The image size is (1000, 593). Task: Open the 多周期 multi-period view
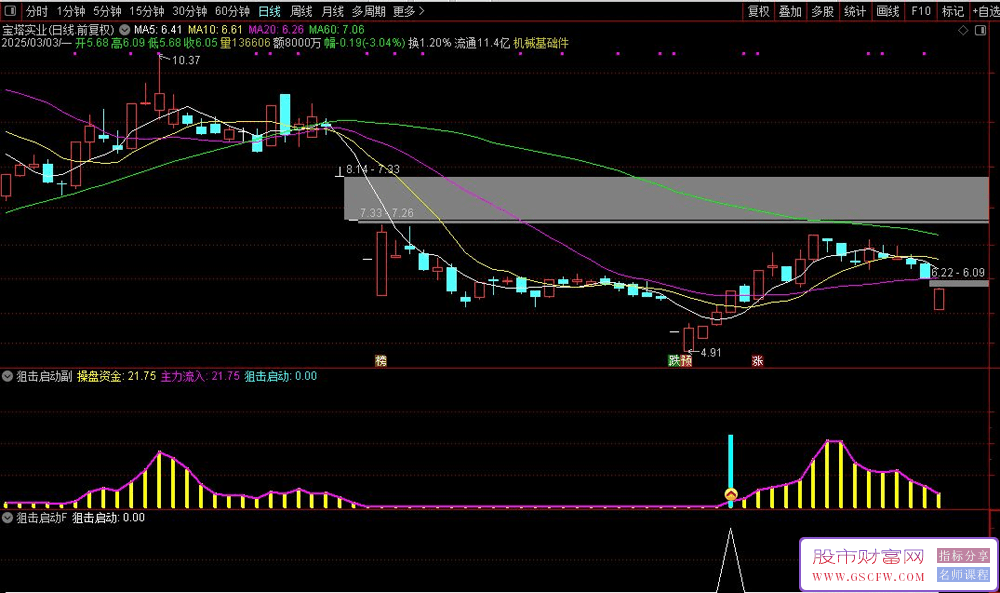pyautogui.click(x=369, y=11)
